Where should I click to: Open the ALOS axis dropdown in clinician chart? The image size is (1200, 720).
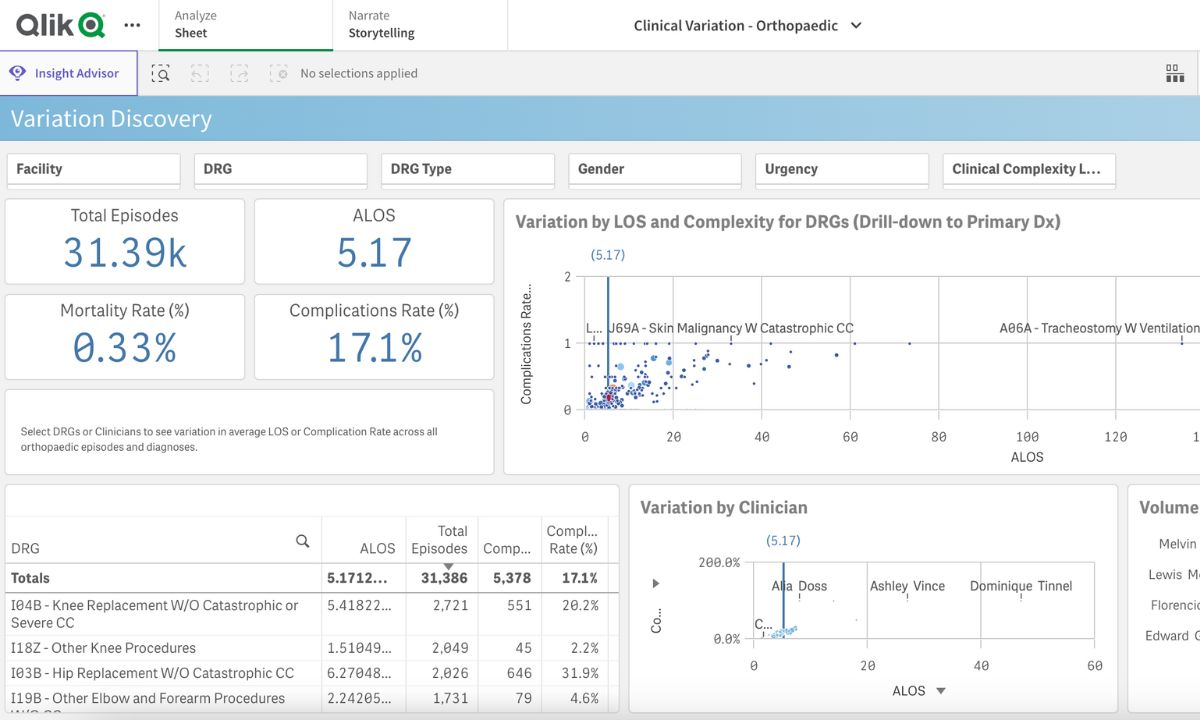coord(940,691)
